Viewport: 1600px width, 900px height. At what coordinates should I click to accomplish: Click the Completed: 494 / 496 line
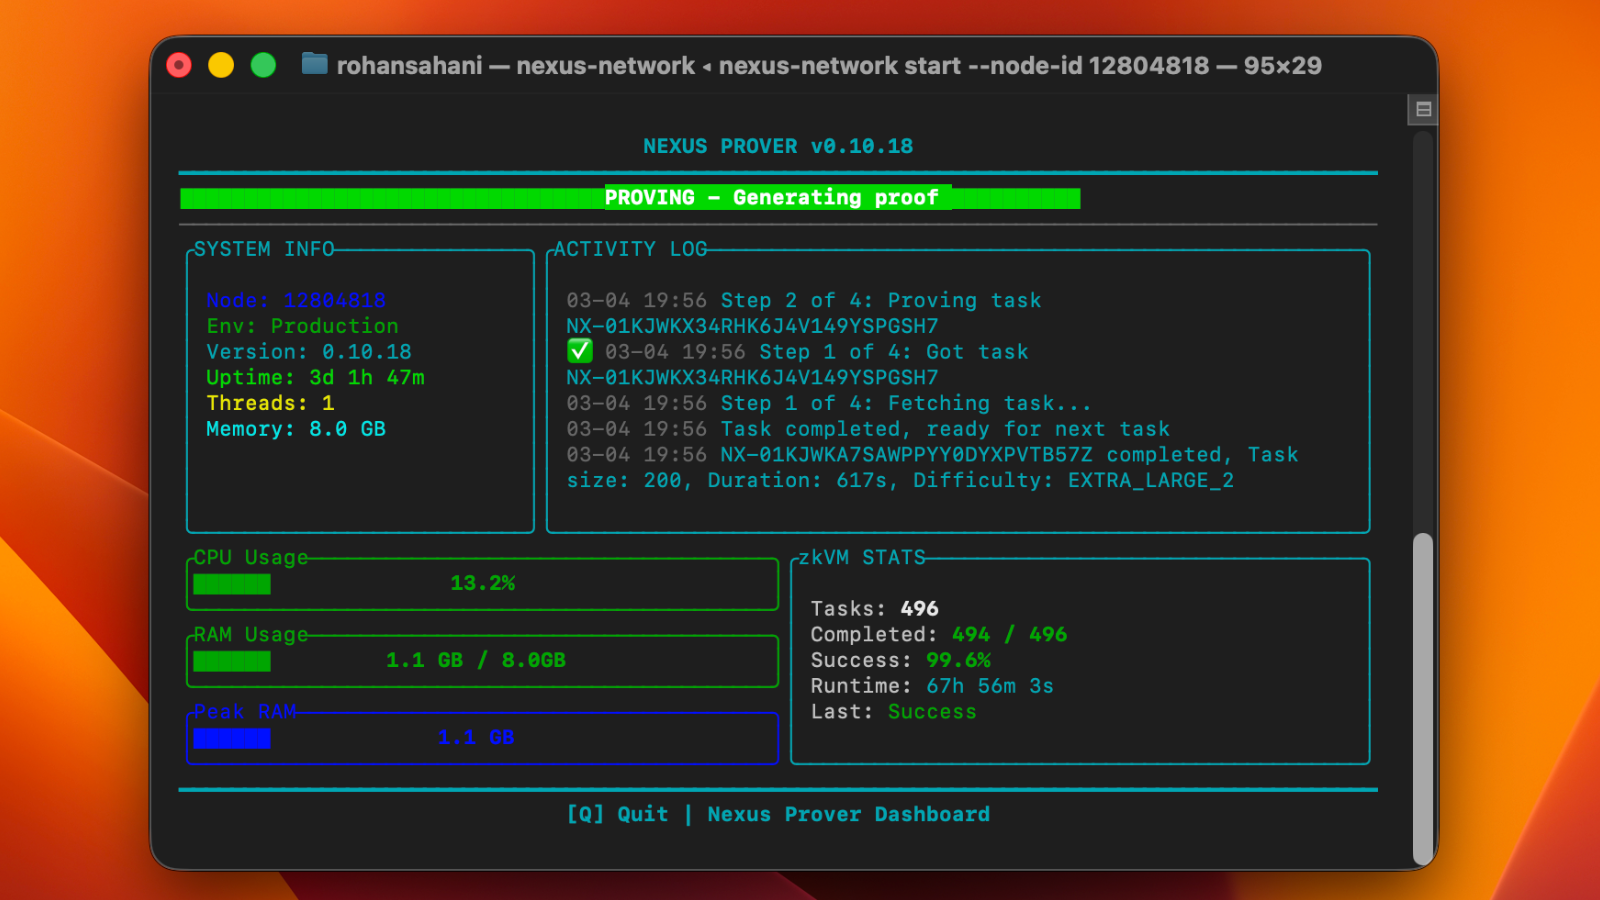[x=939, y=635]
